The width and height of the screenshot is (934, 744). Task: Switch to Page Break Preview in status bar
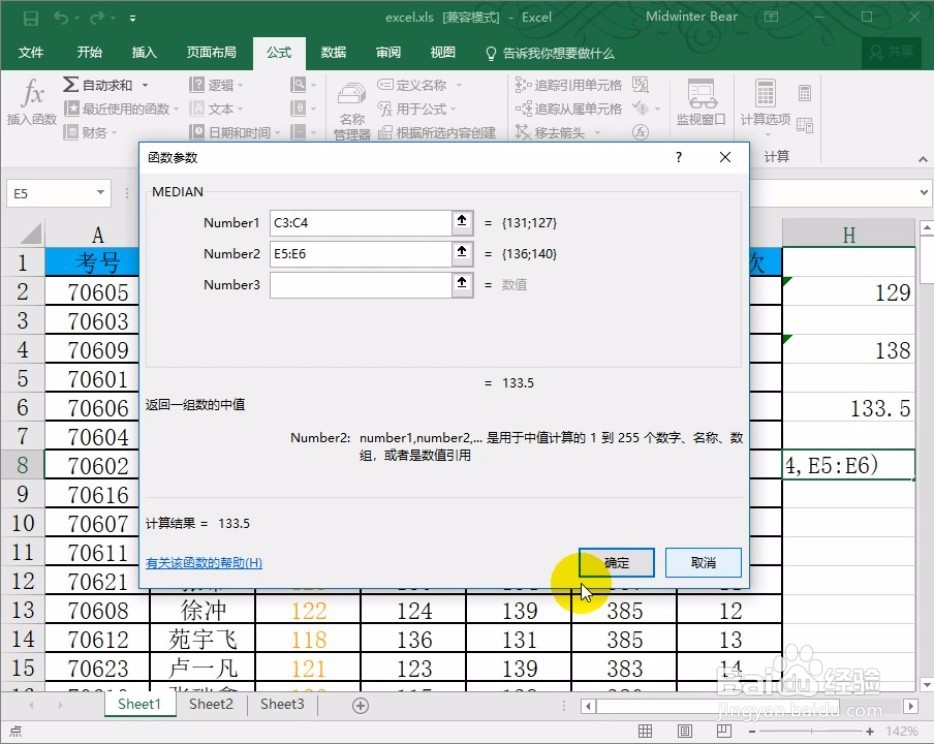(x=724, y=731)
